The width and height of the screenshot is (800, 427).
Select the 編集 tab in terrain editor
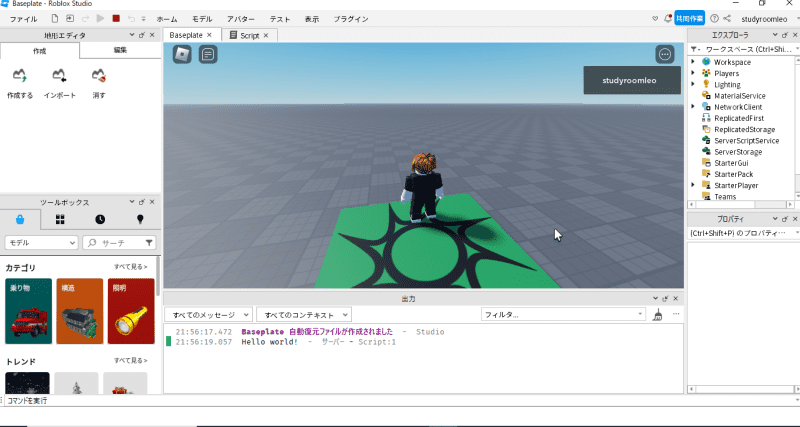click(120, 51)
